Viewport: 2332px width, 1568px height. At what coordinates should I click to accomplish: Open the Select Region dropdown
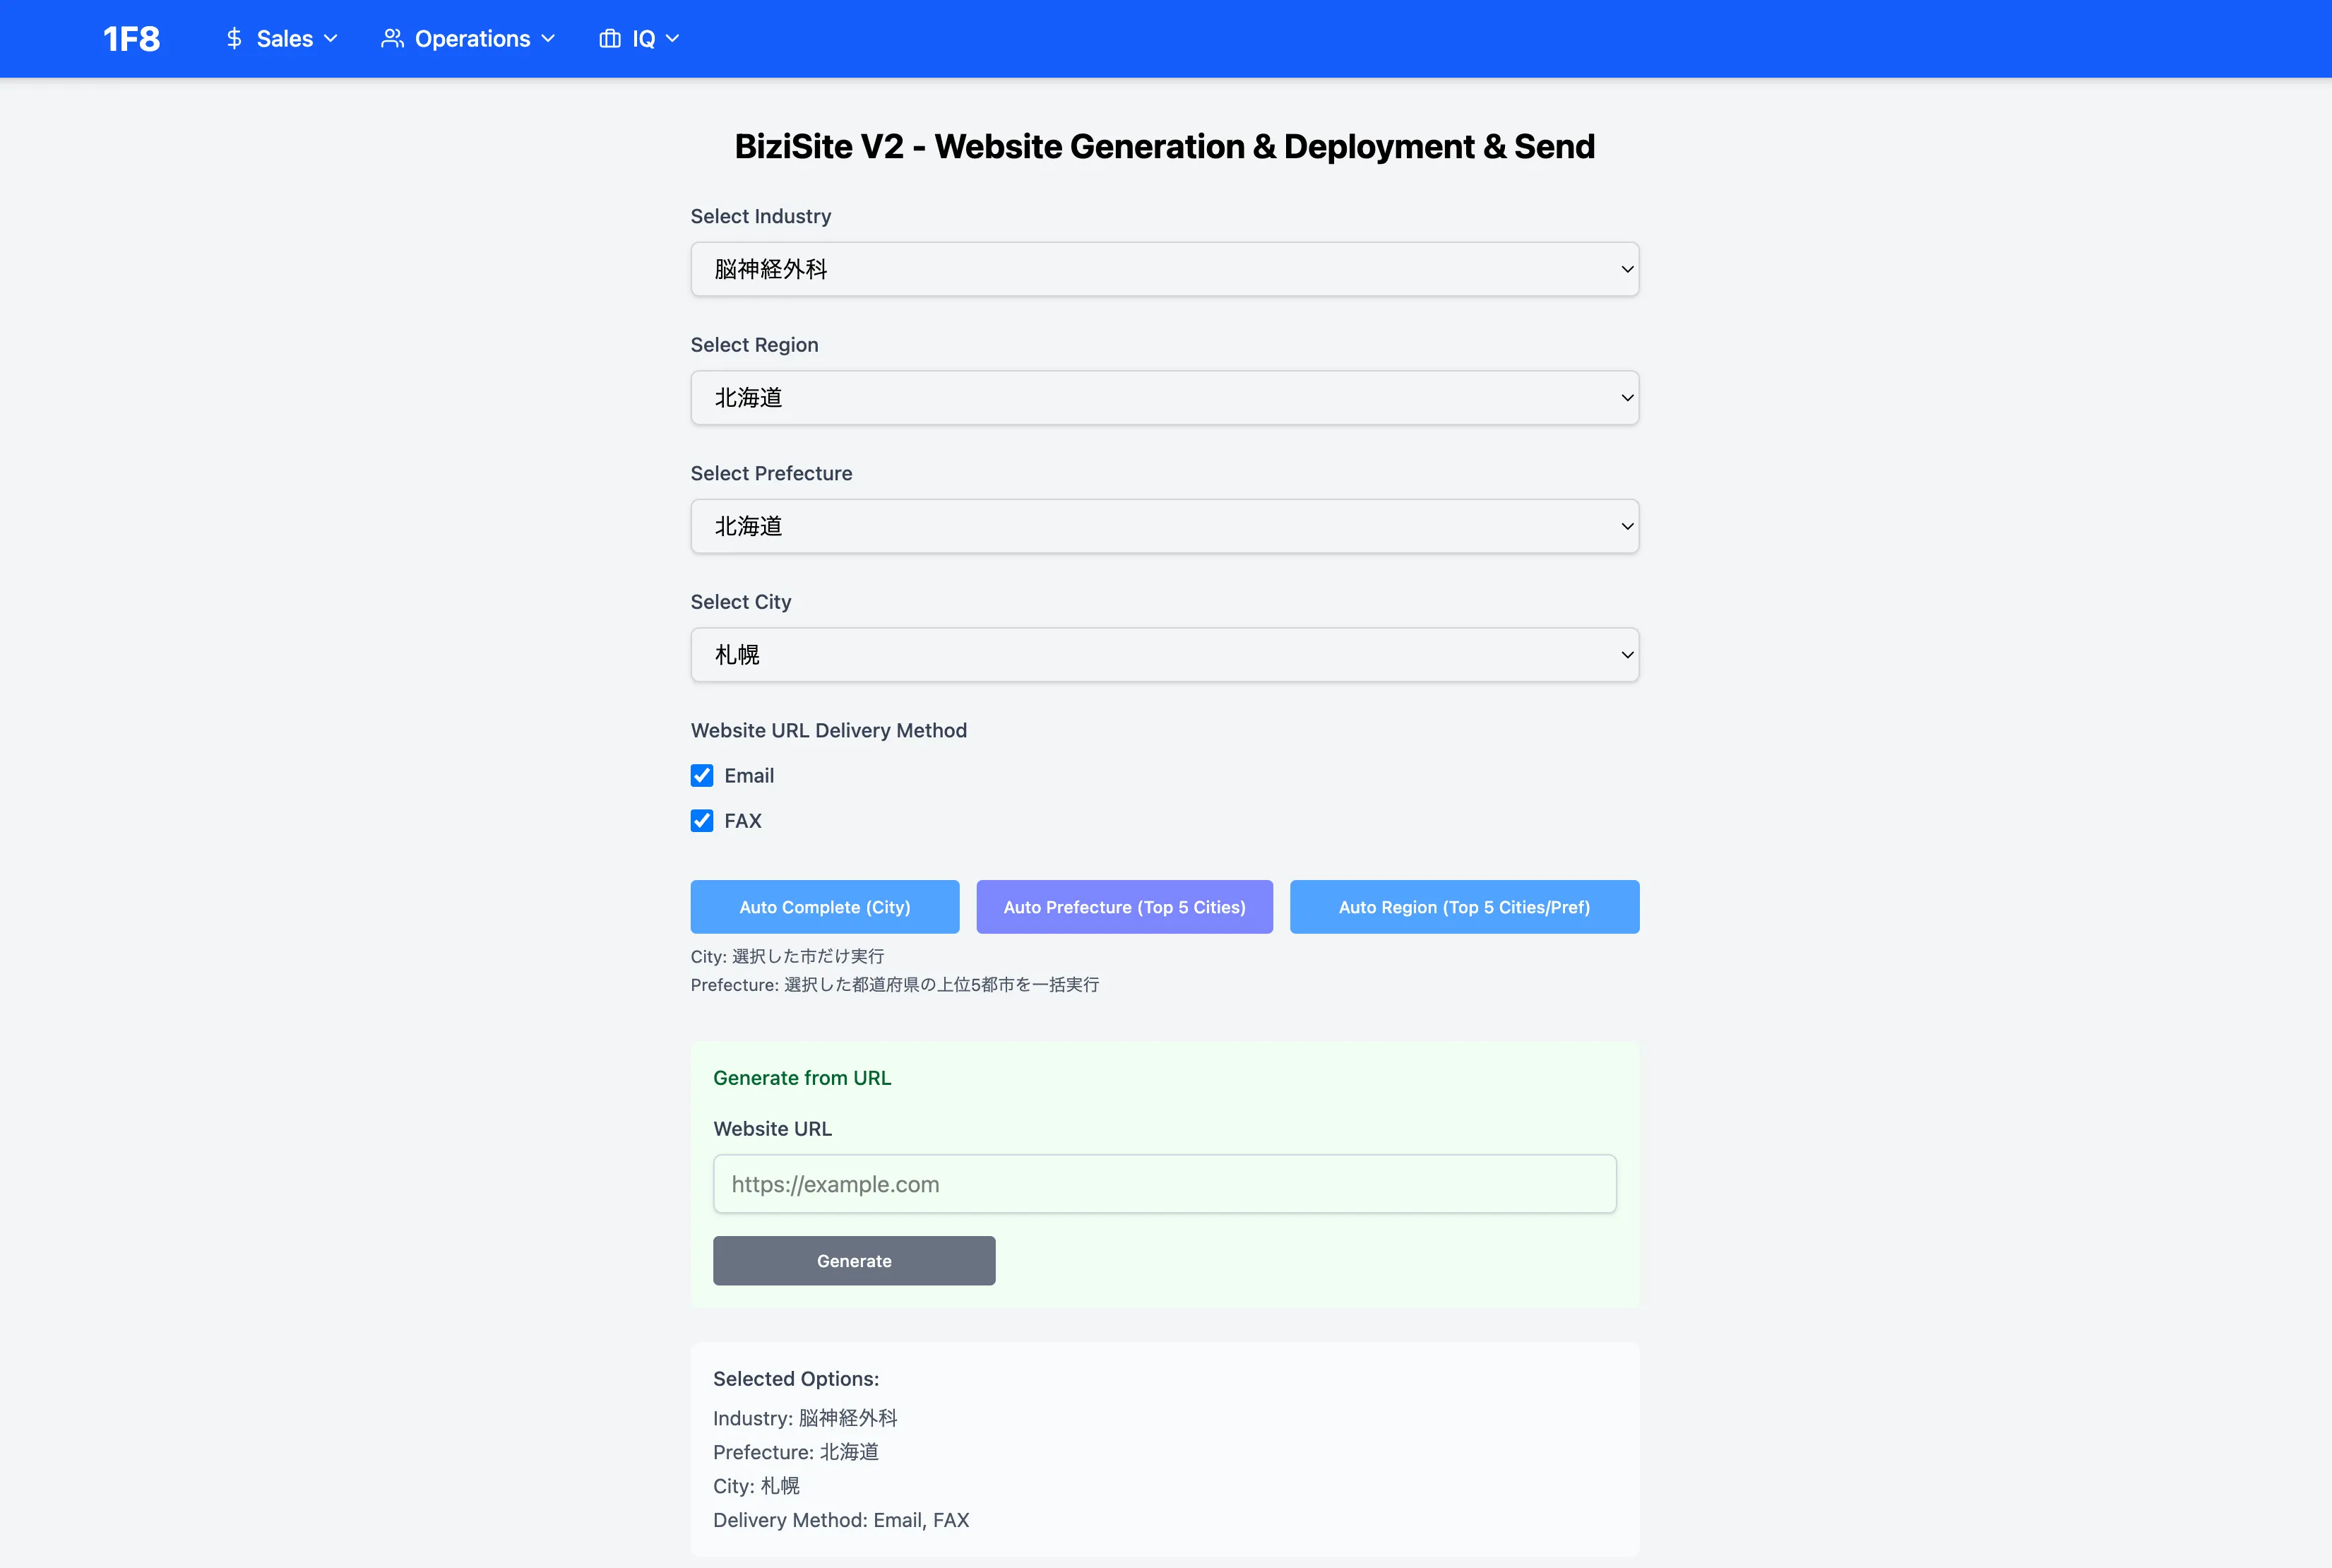(x=1164, y=398)
